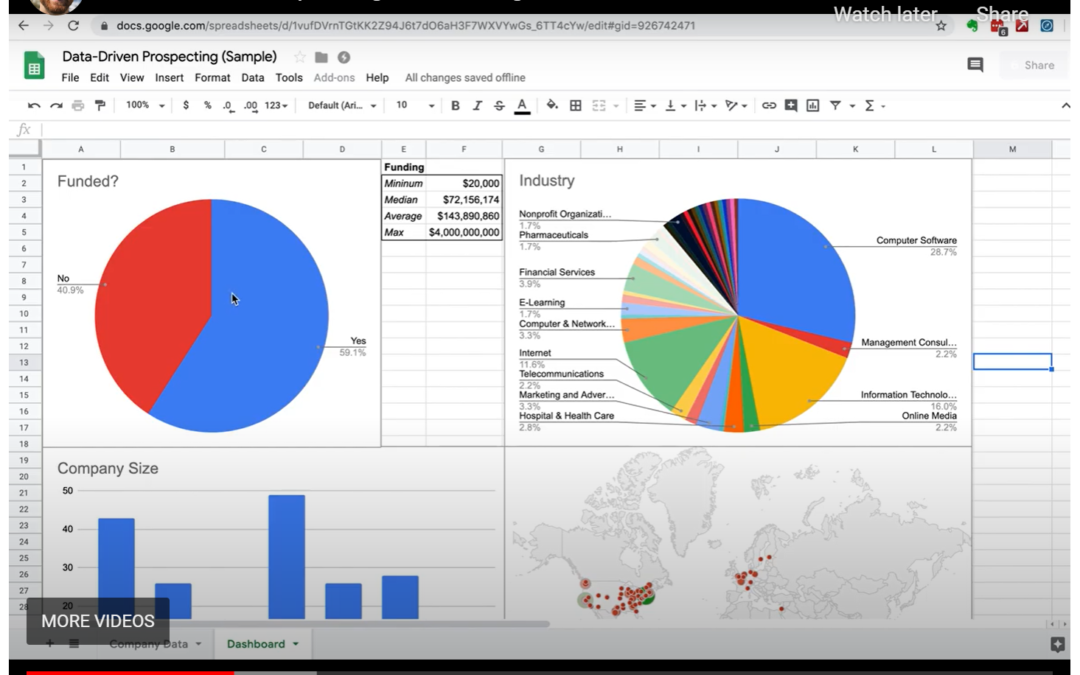The height and width of the screenshot is (675, 1080).
Task: Collapse the toolbar with chevron icon
Action: pyautogui.click(x=1065, y=105)
